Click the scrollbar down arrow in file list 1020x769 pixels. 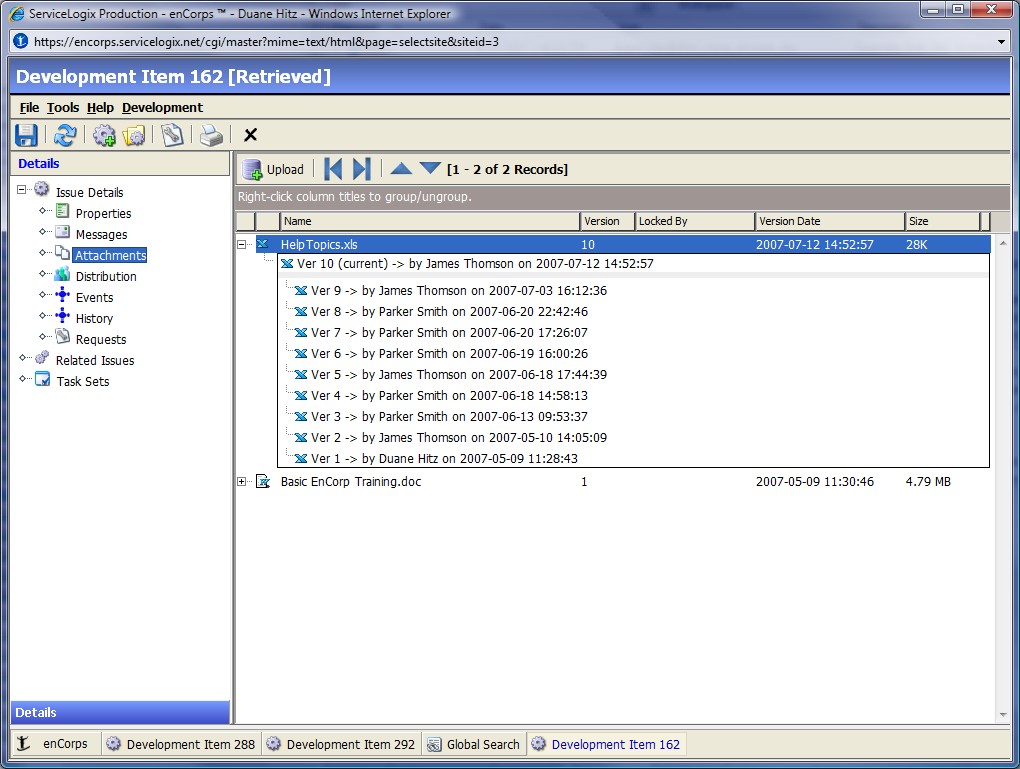(1003, 715)
